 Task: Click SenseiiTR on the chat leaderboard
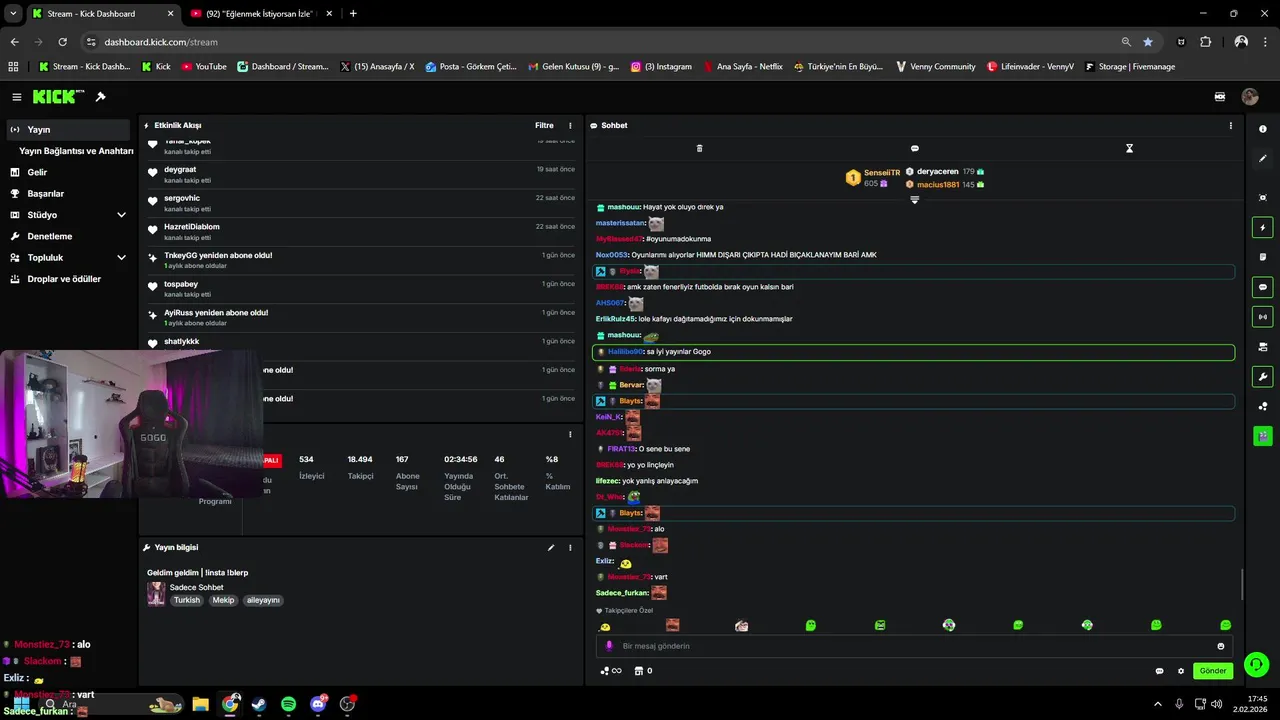pyautogui.click(x=882, y=173)
